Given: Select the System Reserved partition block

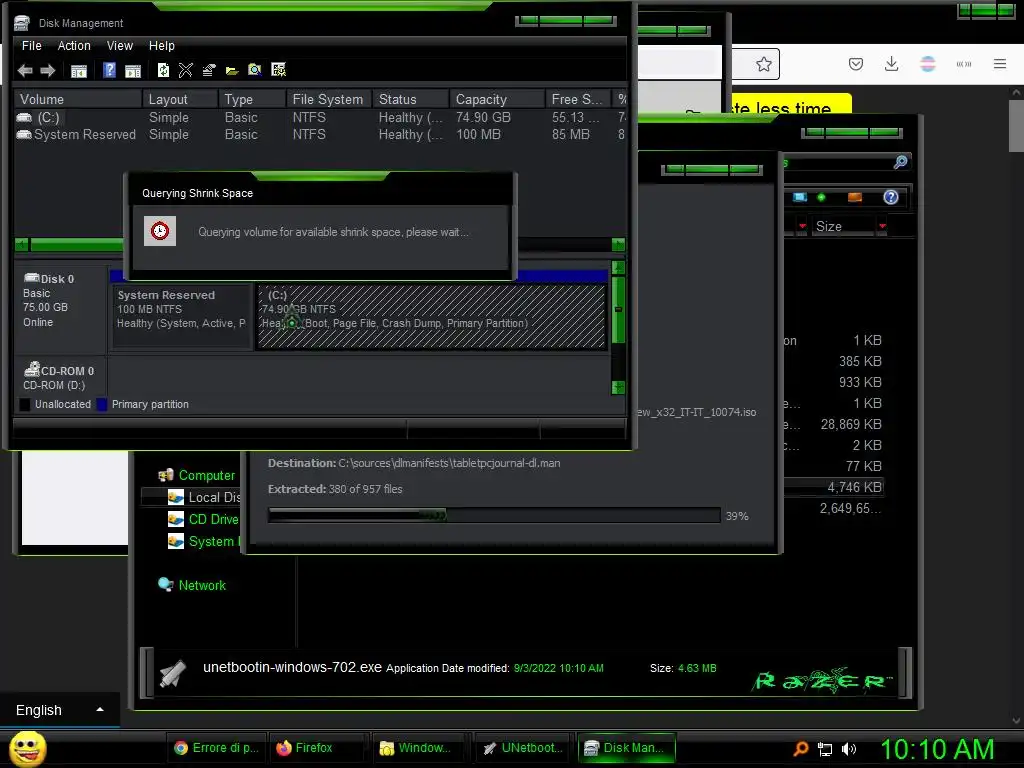Looking at the screenshot, I should pyautogui.click(x=182, y=317).
